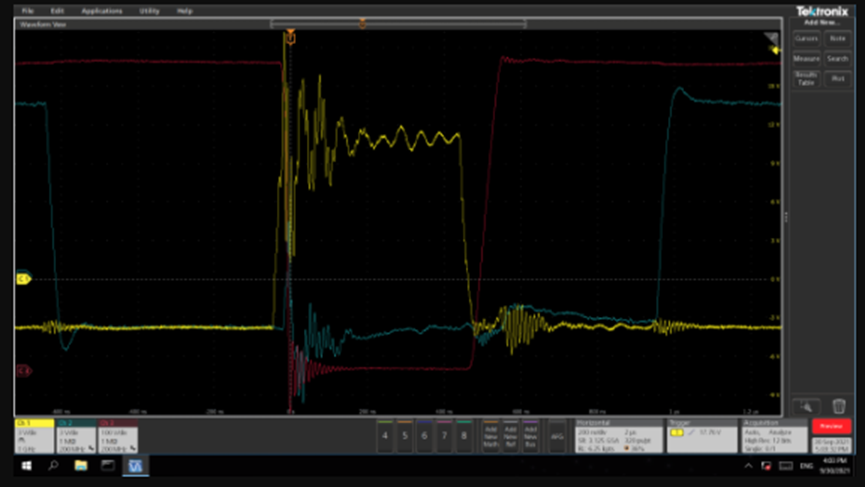The width and height of the screenshot is (865, 487).
Task: Click the trigger position marker at top
Action: click(290, 36)
